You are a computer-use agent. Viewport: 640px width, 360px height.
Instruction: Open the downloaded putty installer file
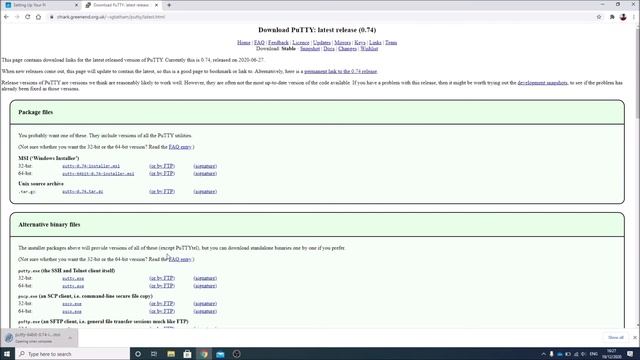33,338
